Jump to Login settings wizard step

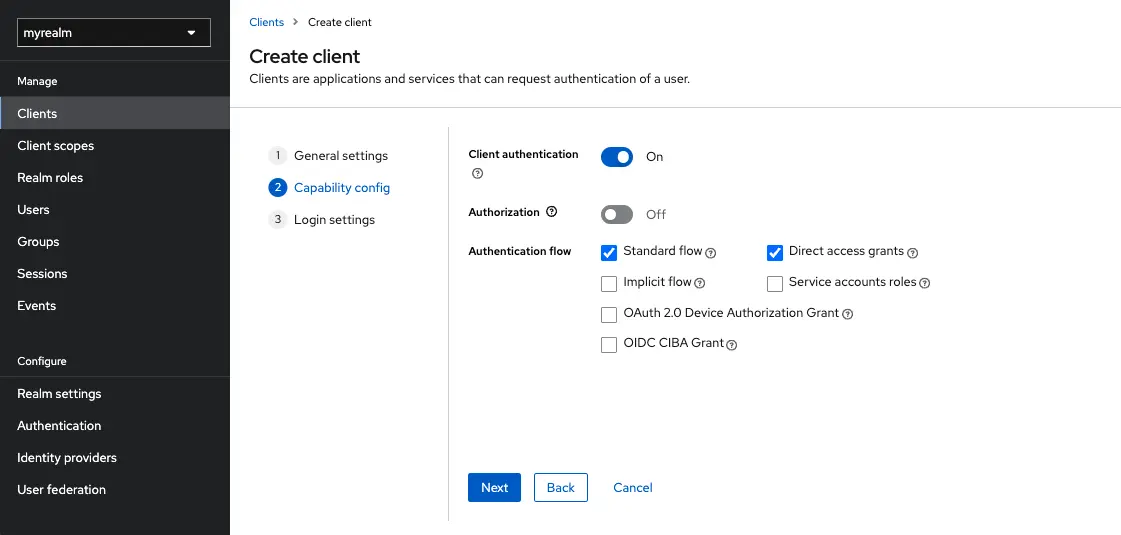tap(322, 220)
